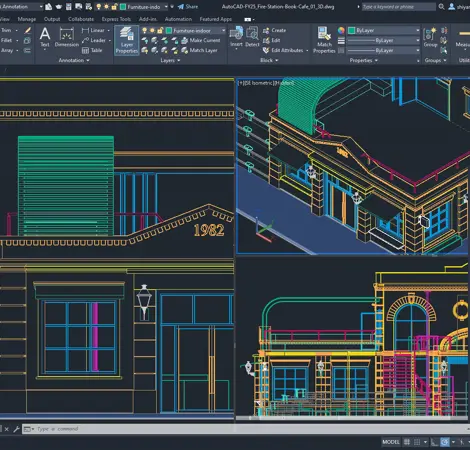This screenshot has height=450, width=470.
Task: Open the Automation ribbon tab
Action: [178, 19]
